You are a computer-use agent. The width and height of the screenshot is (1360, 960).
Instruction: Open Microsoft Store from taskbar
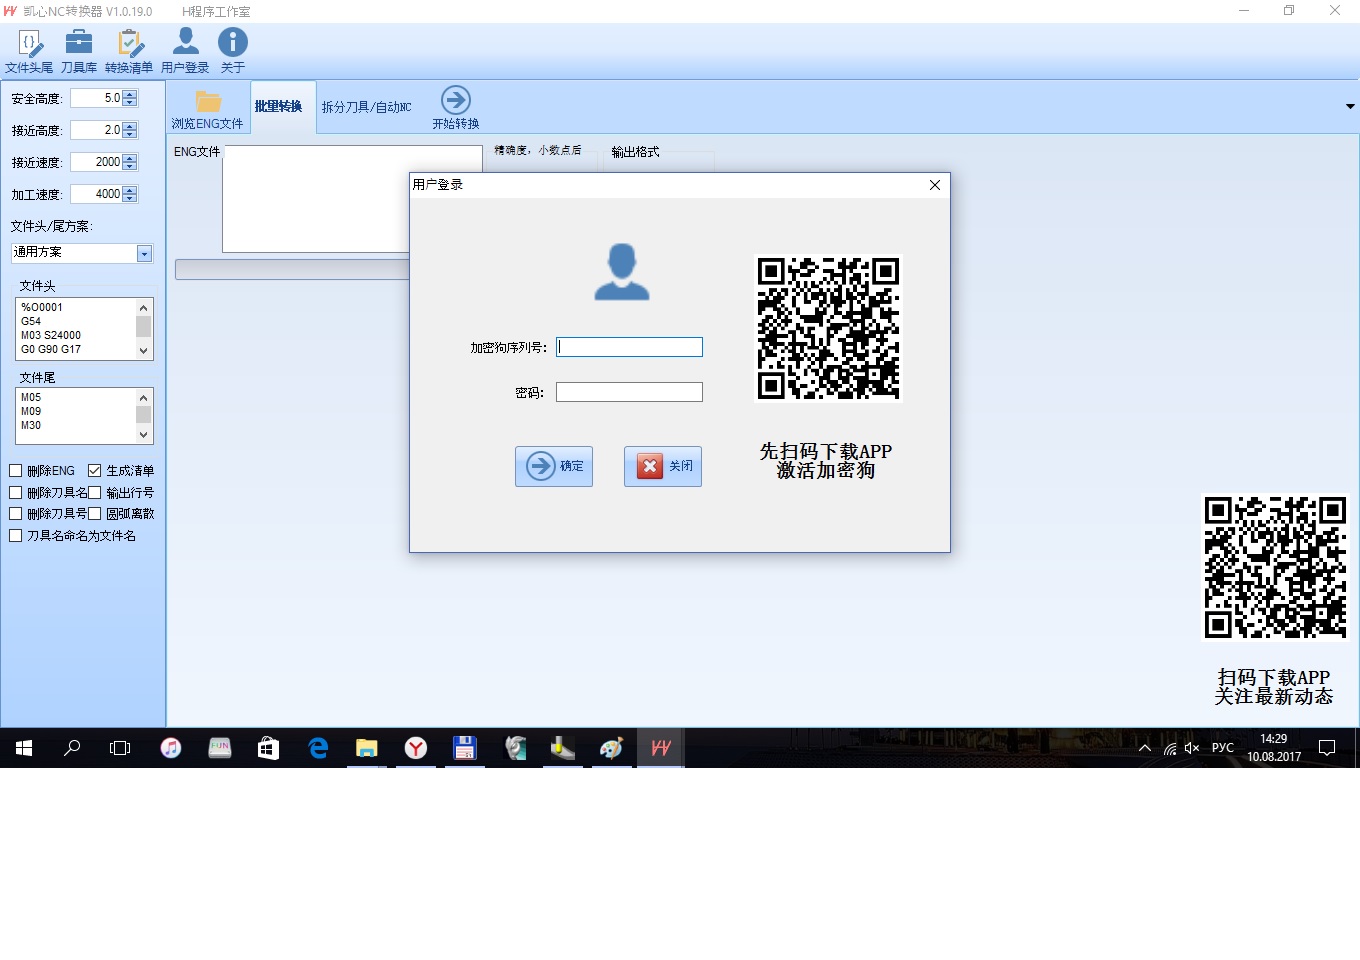coord(269,748)
